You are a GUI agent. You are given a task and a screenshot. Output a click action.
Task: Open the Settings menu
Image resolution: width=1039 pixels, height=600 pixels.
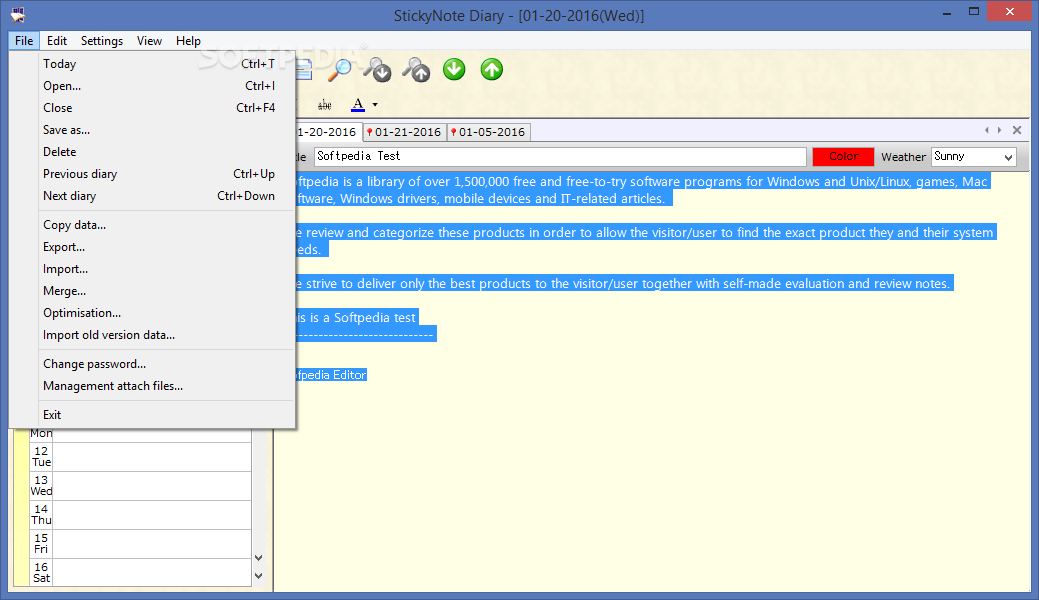pos(102,40)
